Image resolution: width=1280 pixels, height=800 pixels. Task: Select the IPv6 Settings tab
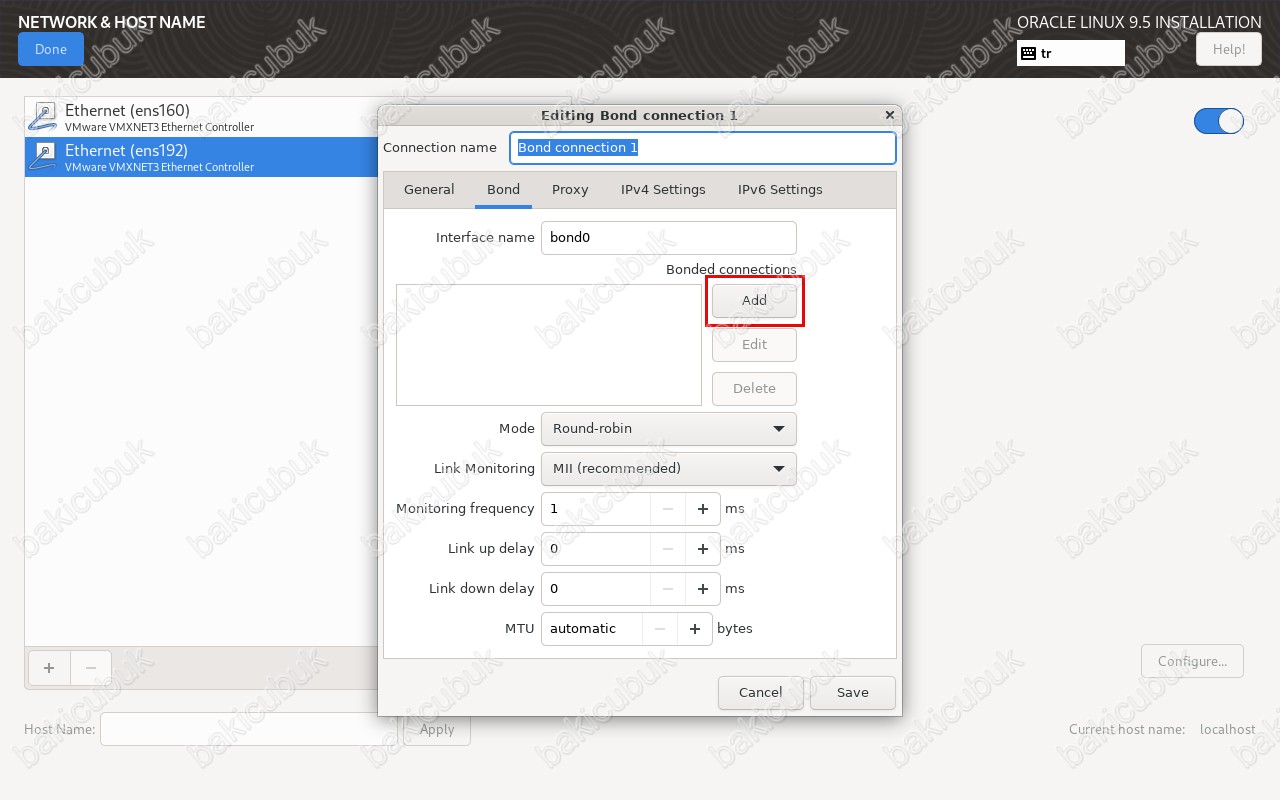pyautogui.click(x=780, y=190)
